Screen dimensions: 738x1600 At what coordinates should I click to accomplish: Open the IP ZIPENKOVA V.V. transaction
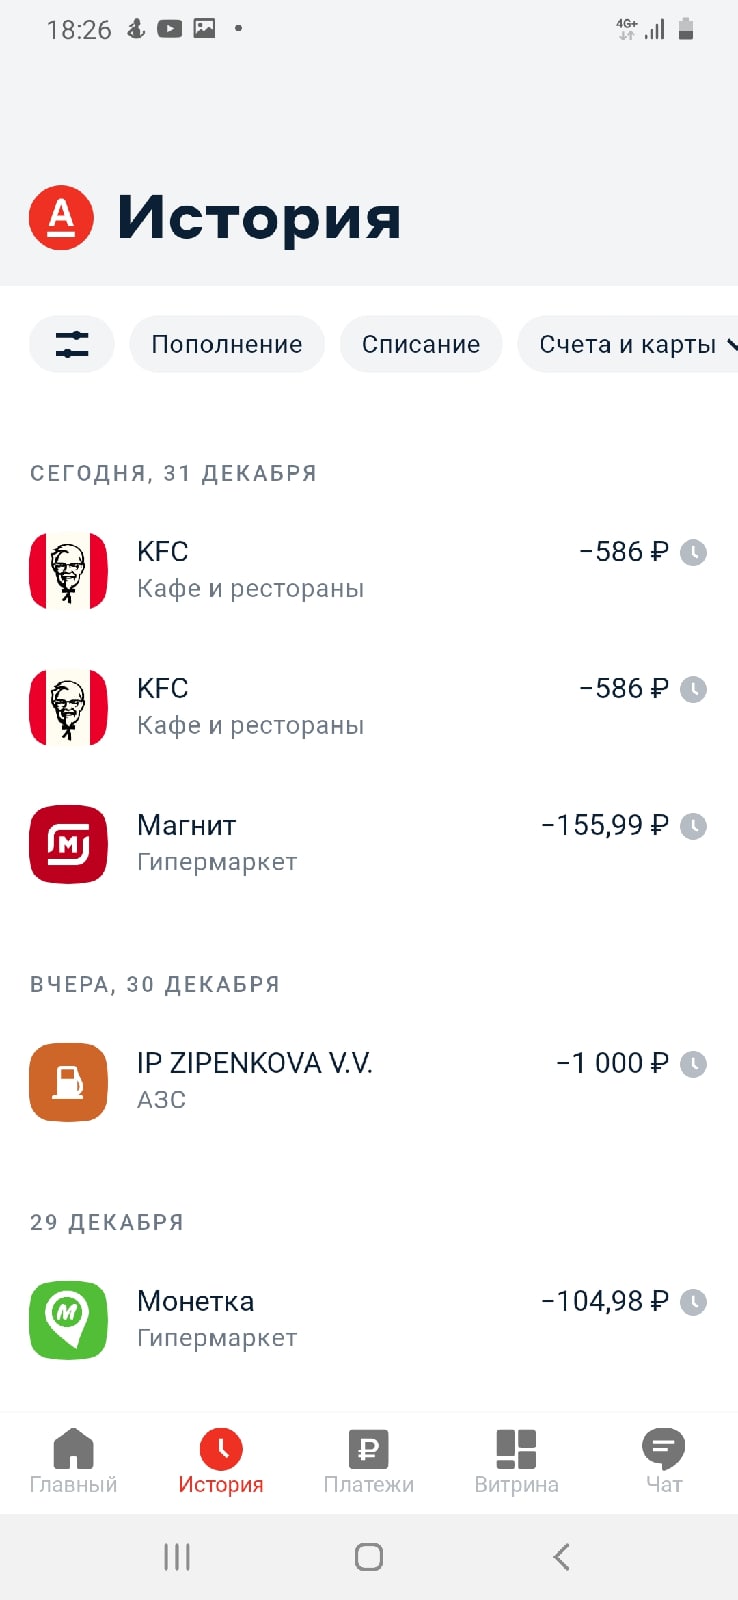[369, 1082]
